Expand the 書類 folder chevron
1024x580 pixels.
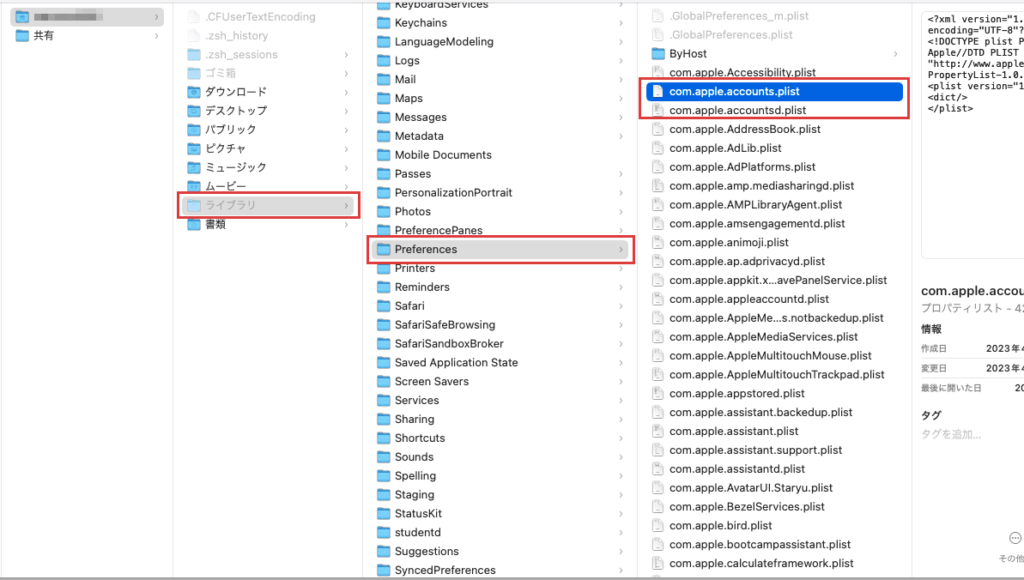[346, 225]
